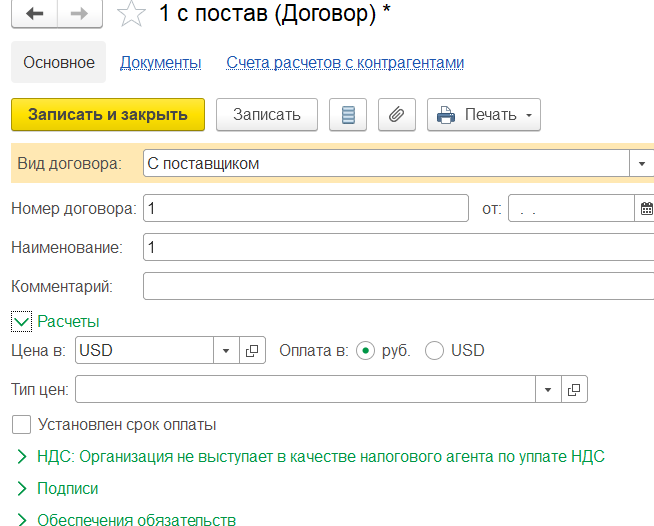The width and height of the screenshot is (654, 526).
Task: Open Вид договора dropdown list
Action: point(641,164)
